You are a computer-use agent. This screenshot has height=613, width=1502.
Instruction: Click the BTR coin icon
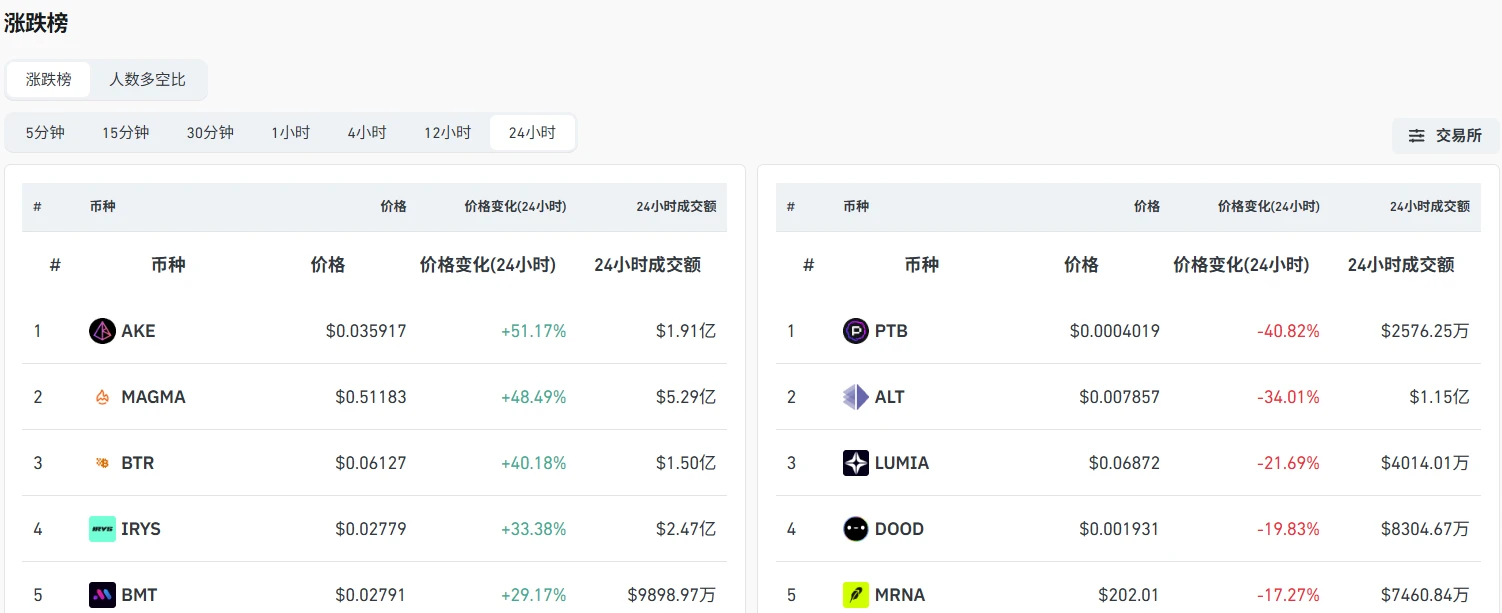102,463
